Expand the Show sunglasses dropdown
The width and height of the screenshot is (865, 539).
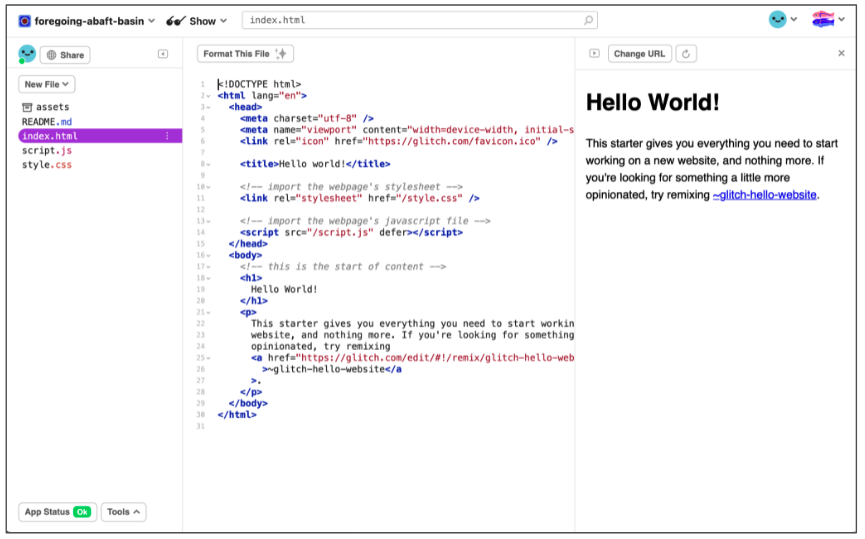tap(197, 20)
